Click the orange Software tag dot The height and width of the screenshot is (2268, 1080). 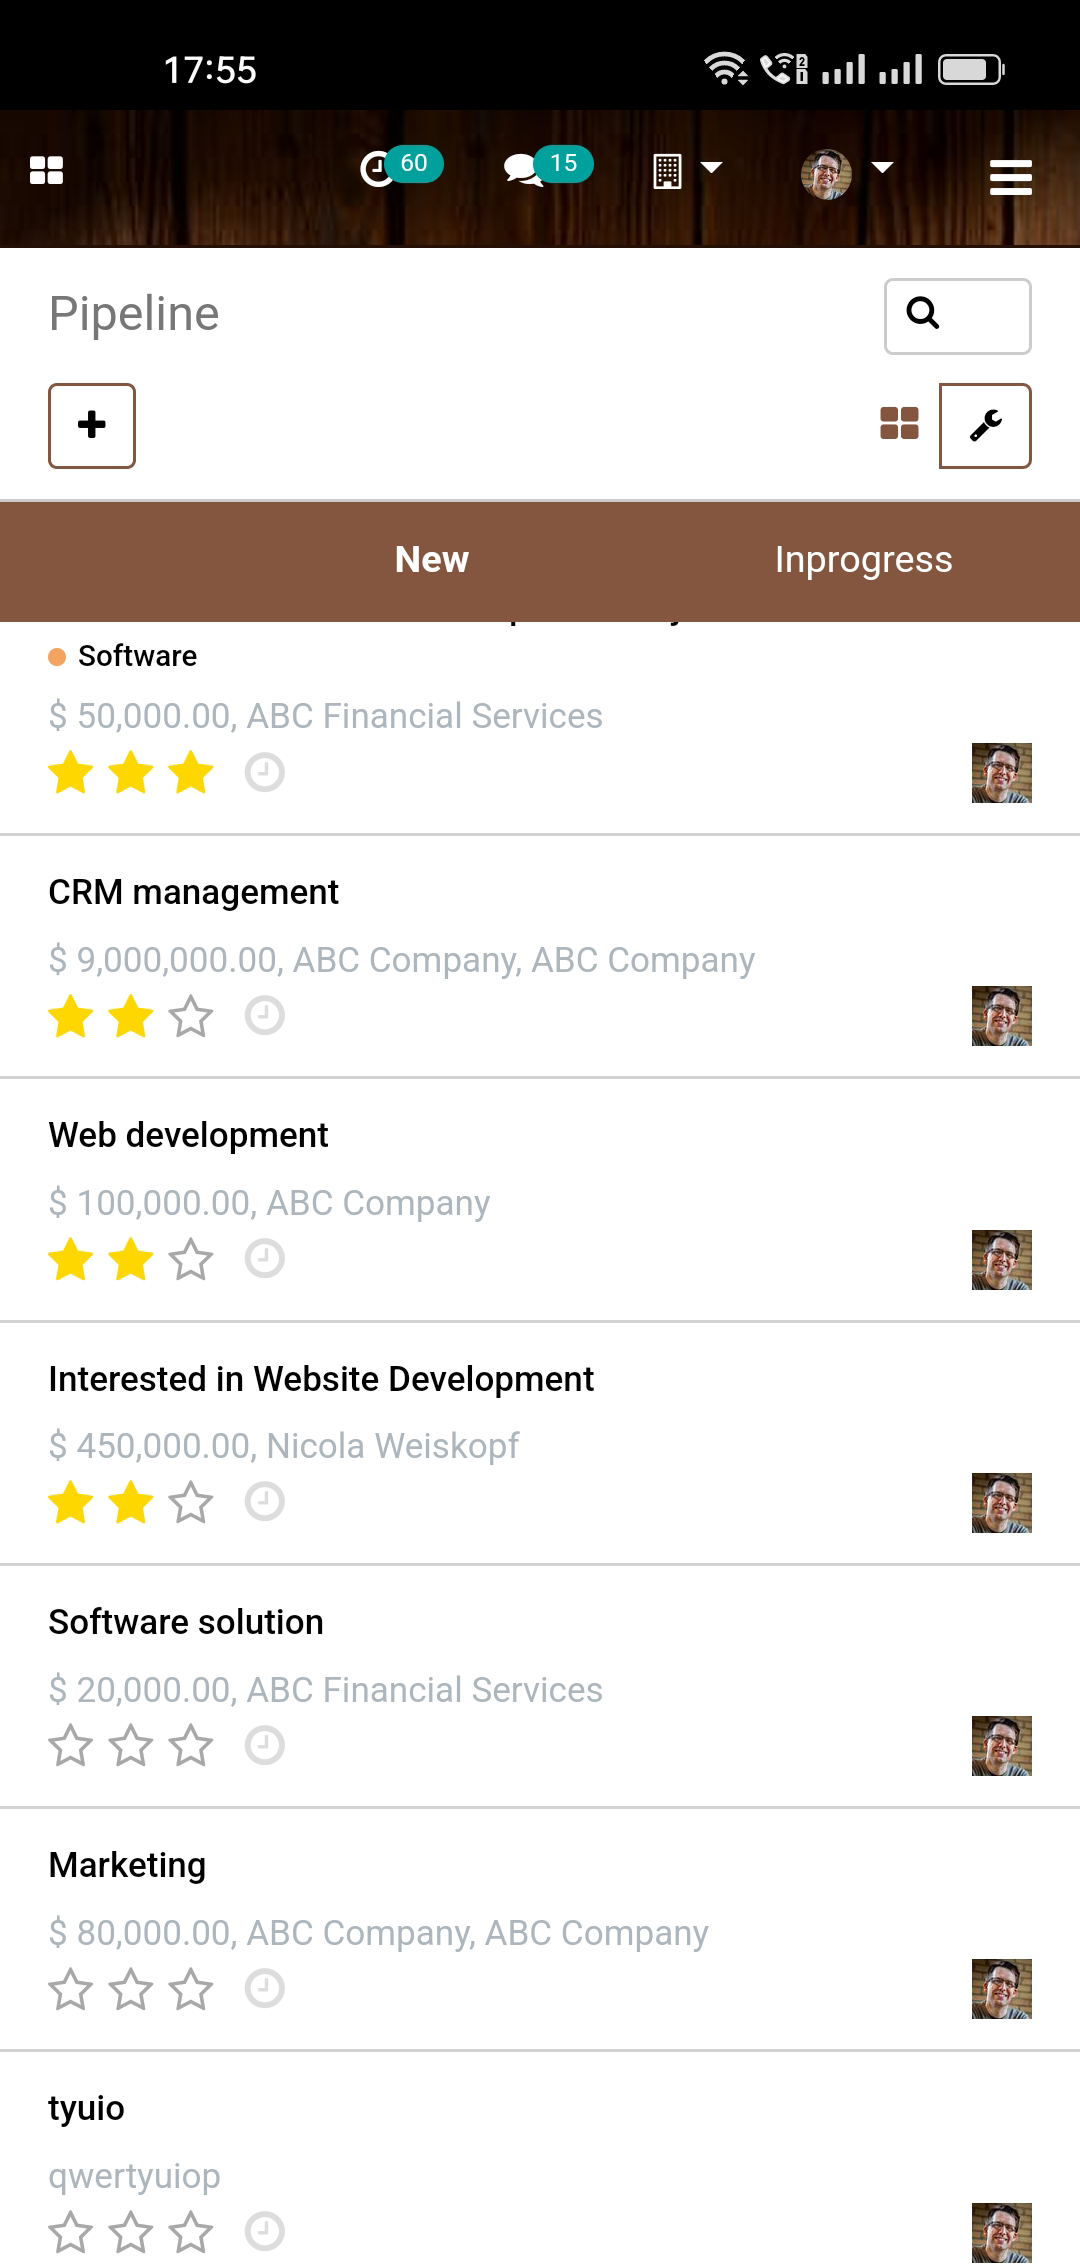[57, 657]
